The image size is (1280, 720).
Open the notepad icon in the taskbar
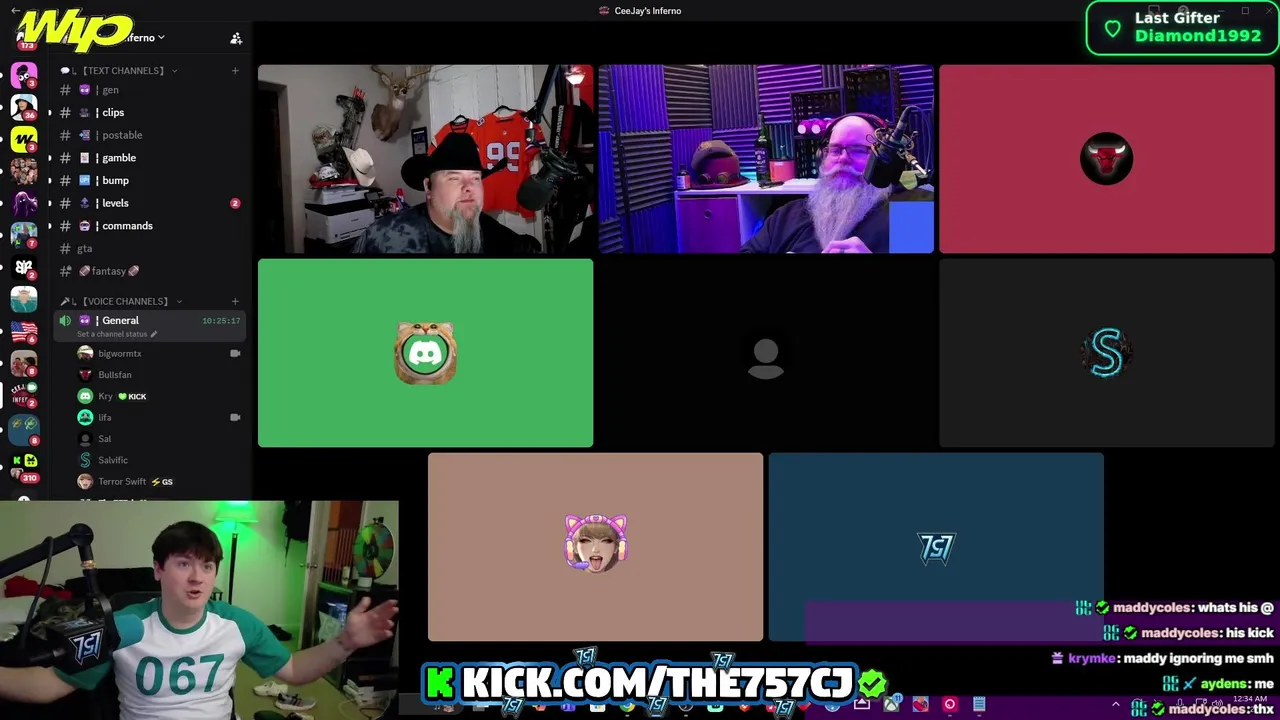click(979, 705)
